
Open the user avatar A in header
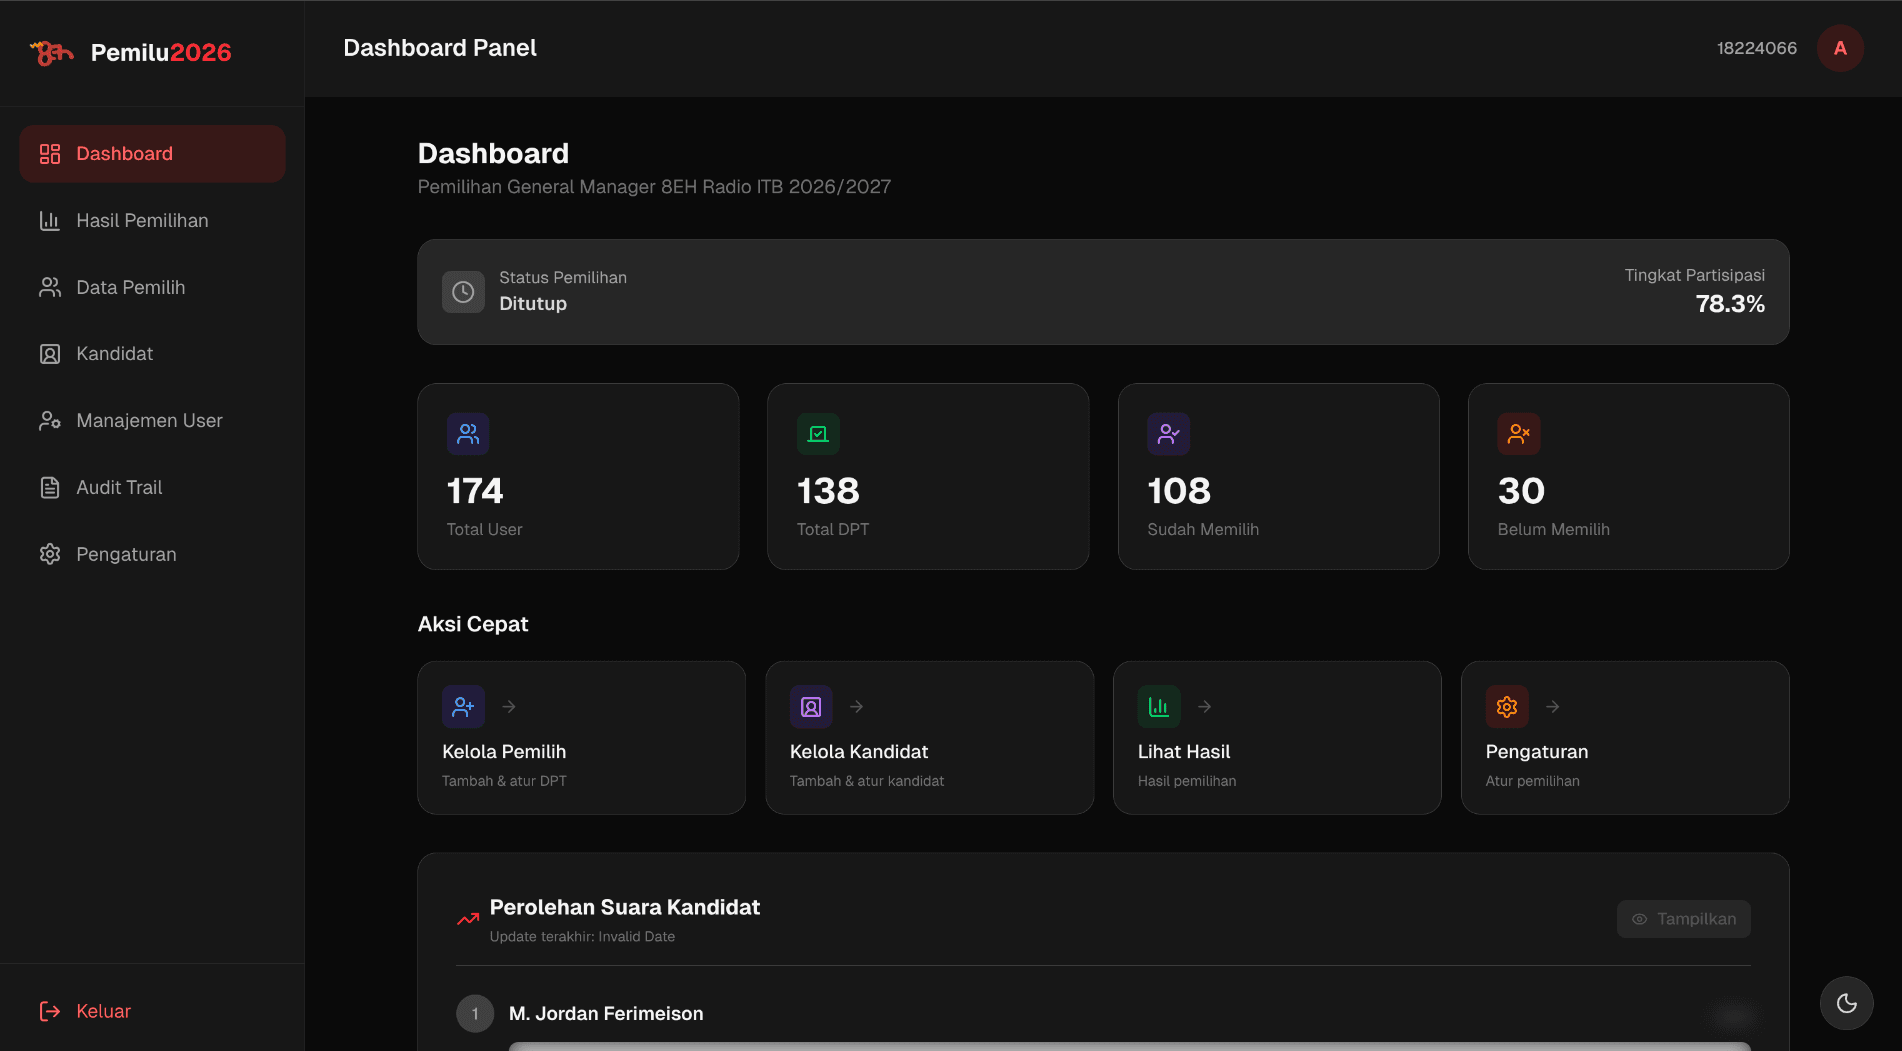click(1840, 48)
